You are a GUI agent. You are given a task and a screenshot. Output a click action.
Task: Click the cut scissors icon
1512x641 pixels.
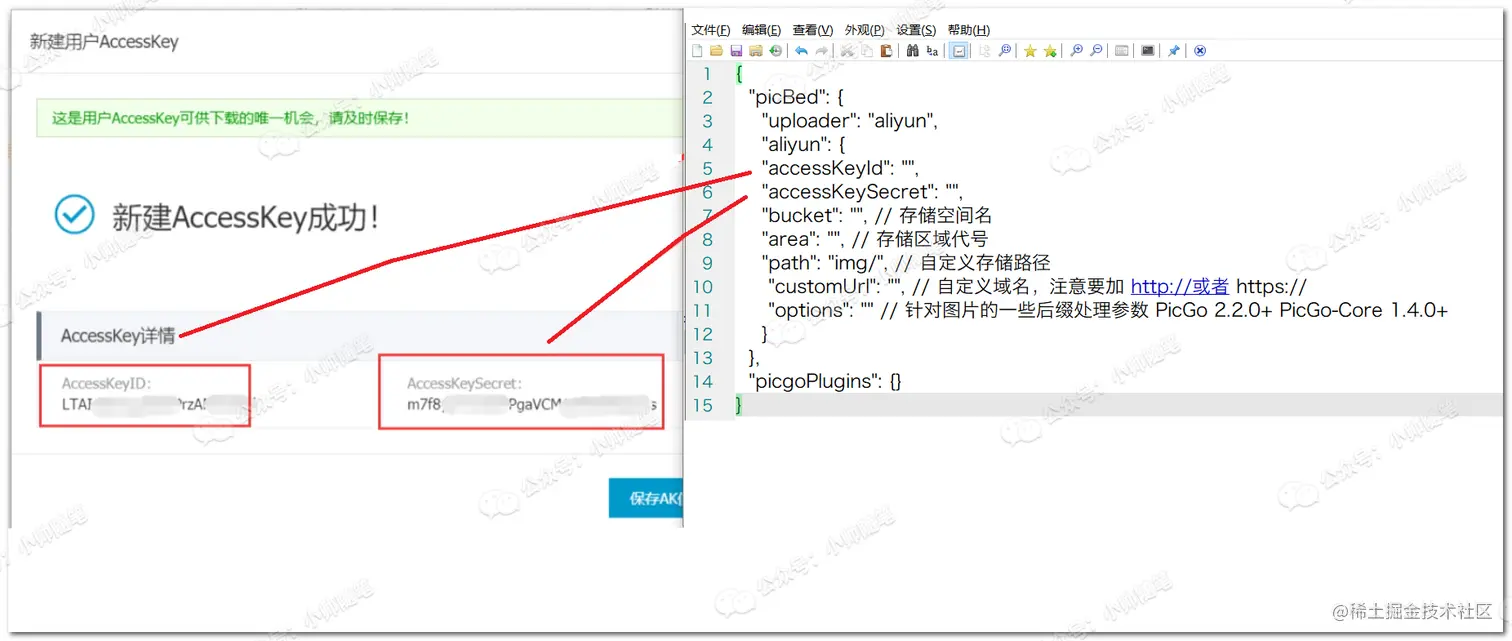(x=847, y=50)
